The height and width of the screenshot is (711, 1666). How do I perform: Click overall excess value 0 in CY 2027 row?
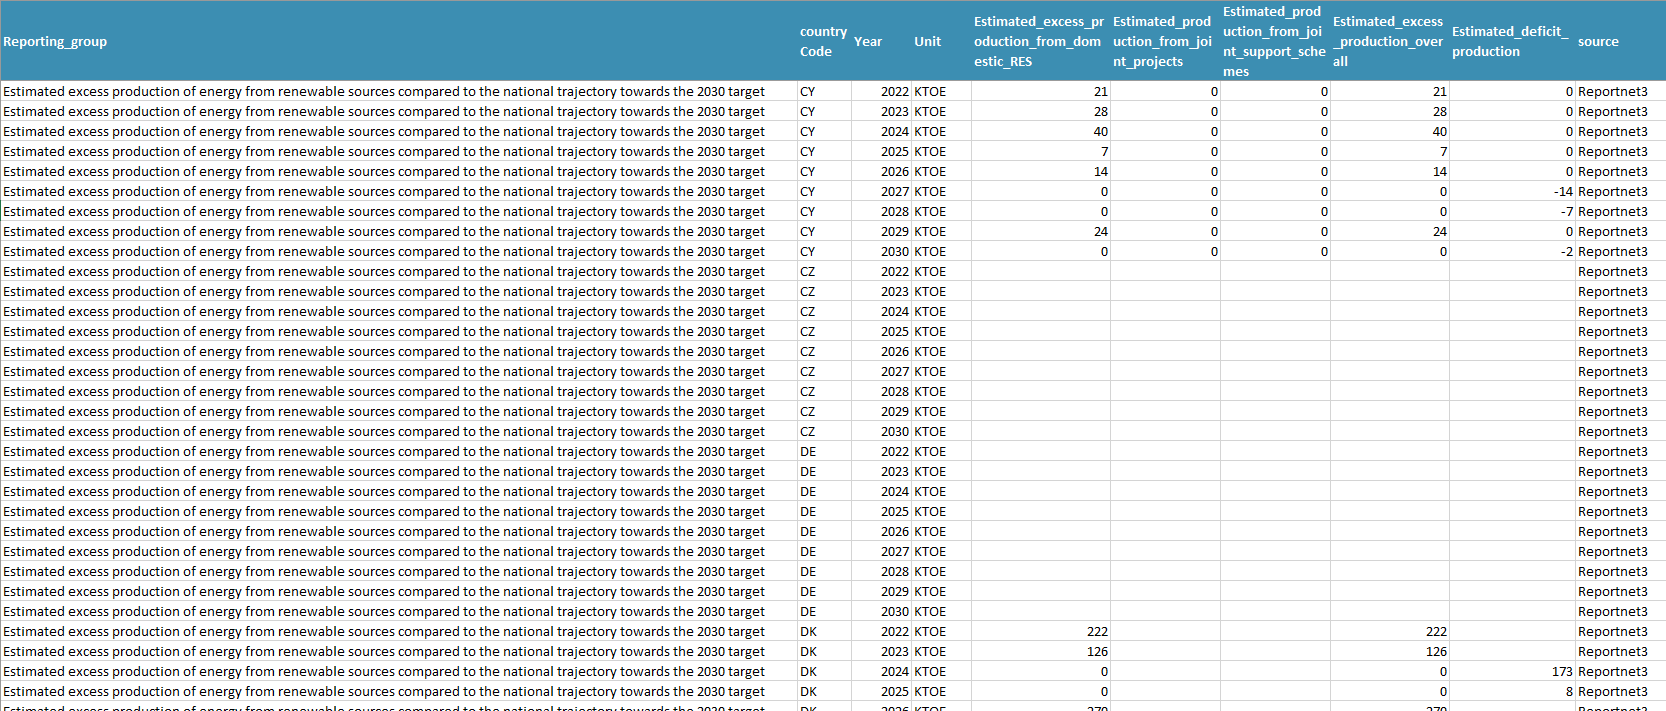pyautogui.click(x=1443, y=191)
